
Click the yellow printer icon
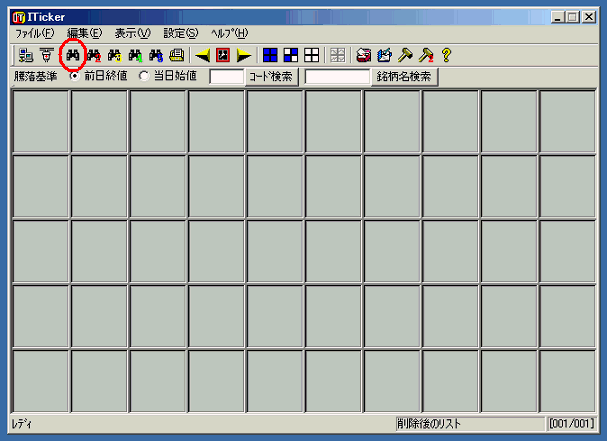click(177, 55)
